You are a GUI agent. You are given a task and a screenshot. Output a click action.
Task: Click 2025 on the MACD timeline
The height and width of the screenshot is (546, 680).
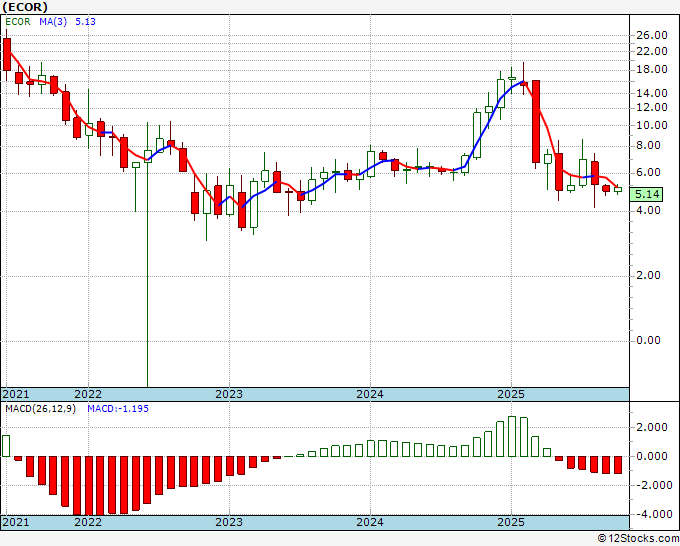click(x=511, y=522)
